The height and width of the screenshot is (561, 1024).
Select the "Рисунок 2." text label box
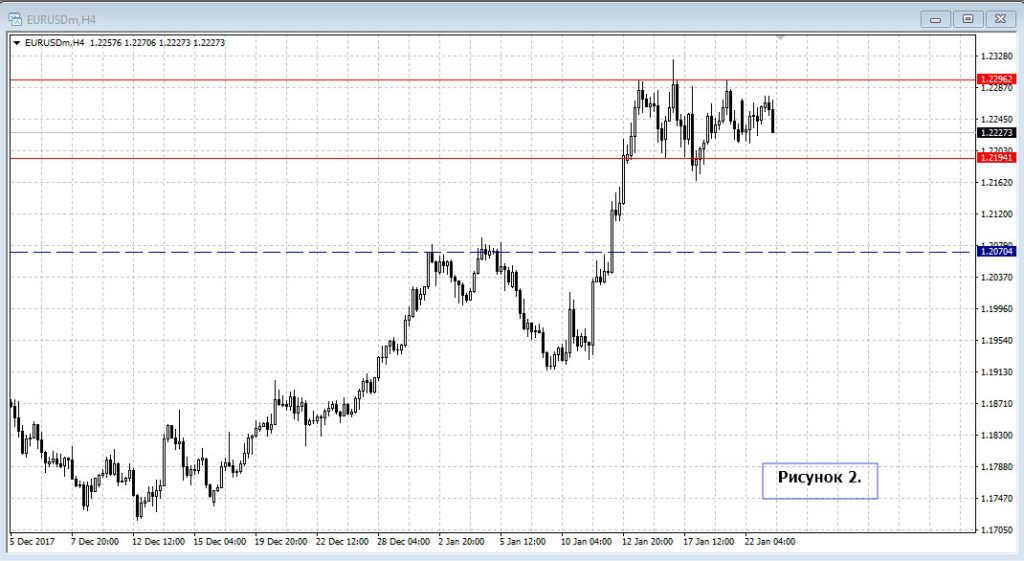(819, 479)
